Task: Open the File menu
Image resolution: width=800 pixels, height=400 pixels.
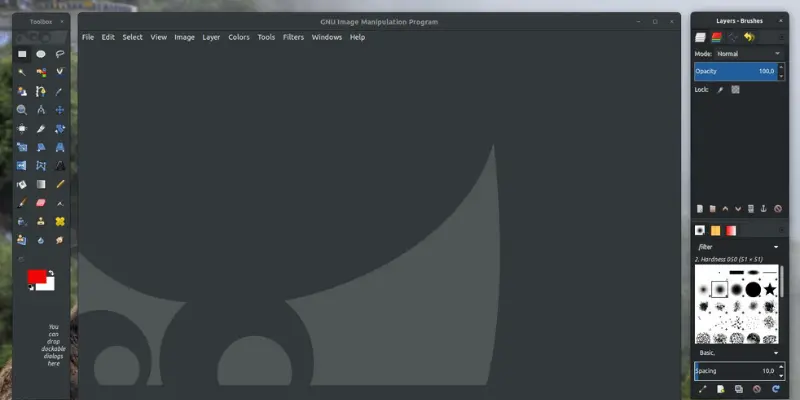Action: 88,37
